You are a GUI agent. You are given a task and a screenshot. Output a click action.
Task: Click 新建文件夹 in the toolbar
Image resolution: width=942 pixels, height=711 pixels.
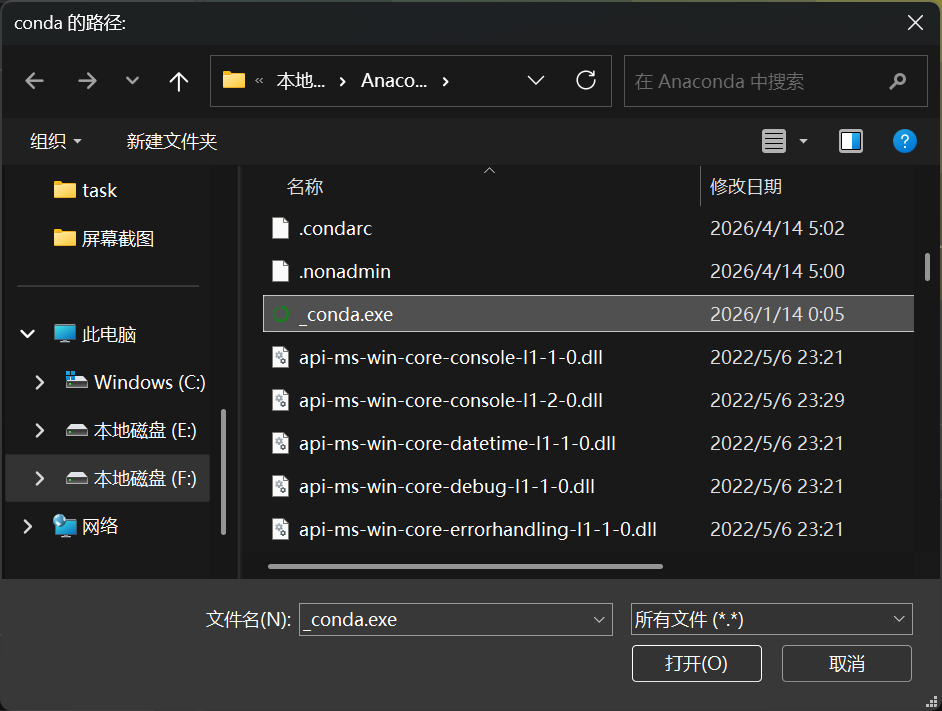tap(171, 142)
